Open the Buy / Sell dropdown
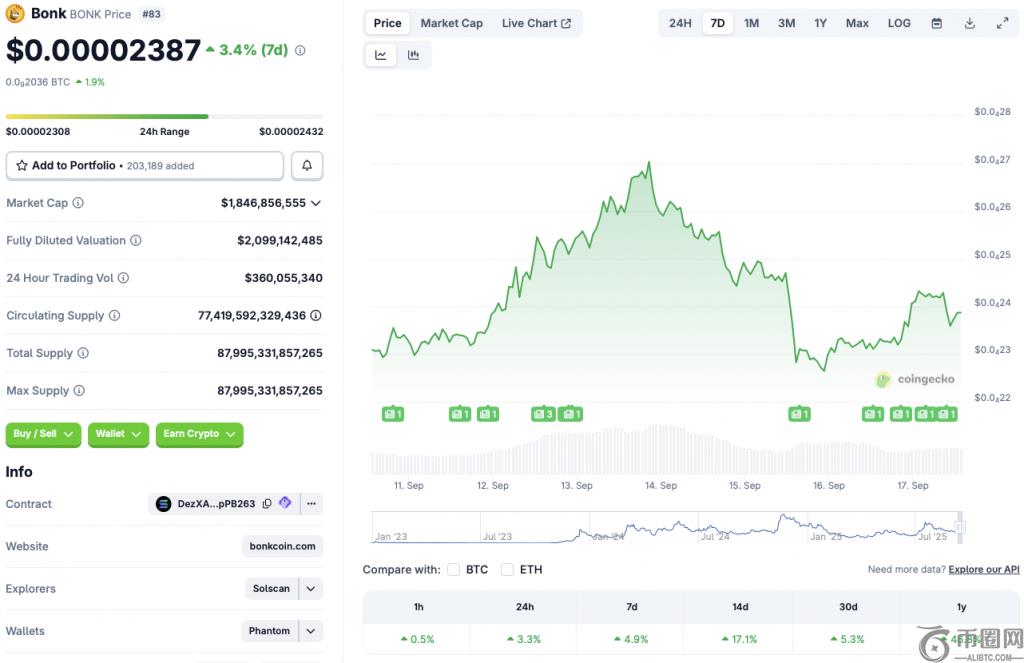The width and height of the screenshot is (1024, 663). (43, 434)
